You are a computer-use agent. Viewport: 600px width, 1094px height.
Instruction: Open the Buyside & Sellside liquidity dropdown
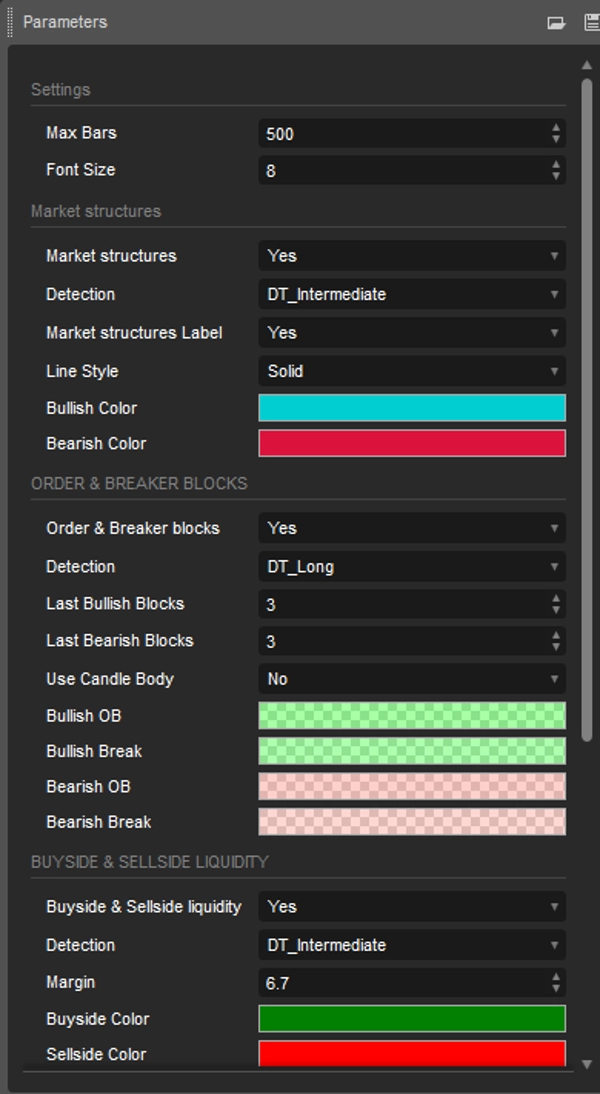pyautogui.click(x=411, y=907)
